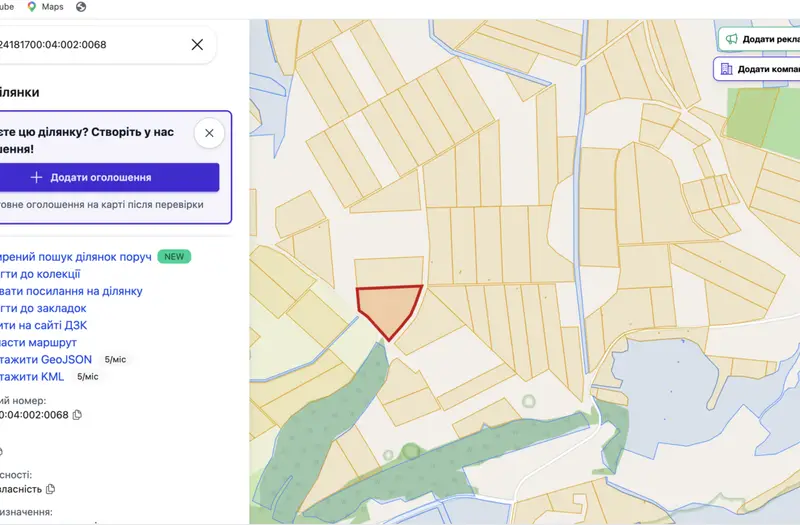Copy the cadastral number 04:002:0068
800x525 pixels.
(x=77, y=415)
